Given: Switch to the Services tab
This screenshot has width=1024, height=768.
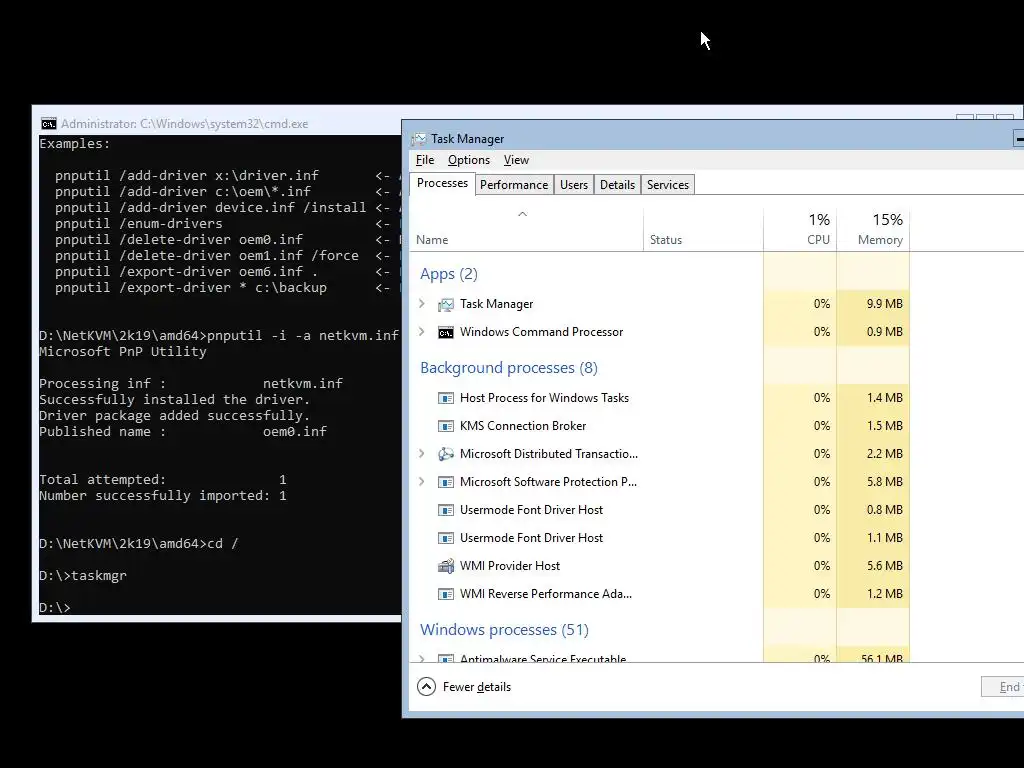Looking at the screenshot, I should pyautogui.click(x=667, y=185).
